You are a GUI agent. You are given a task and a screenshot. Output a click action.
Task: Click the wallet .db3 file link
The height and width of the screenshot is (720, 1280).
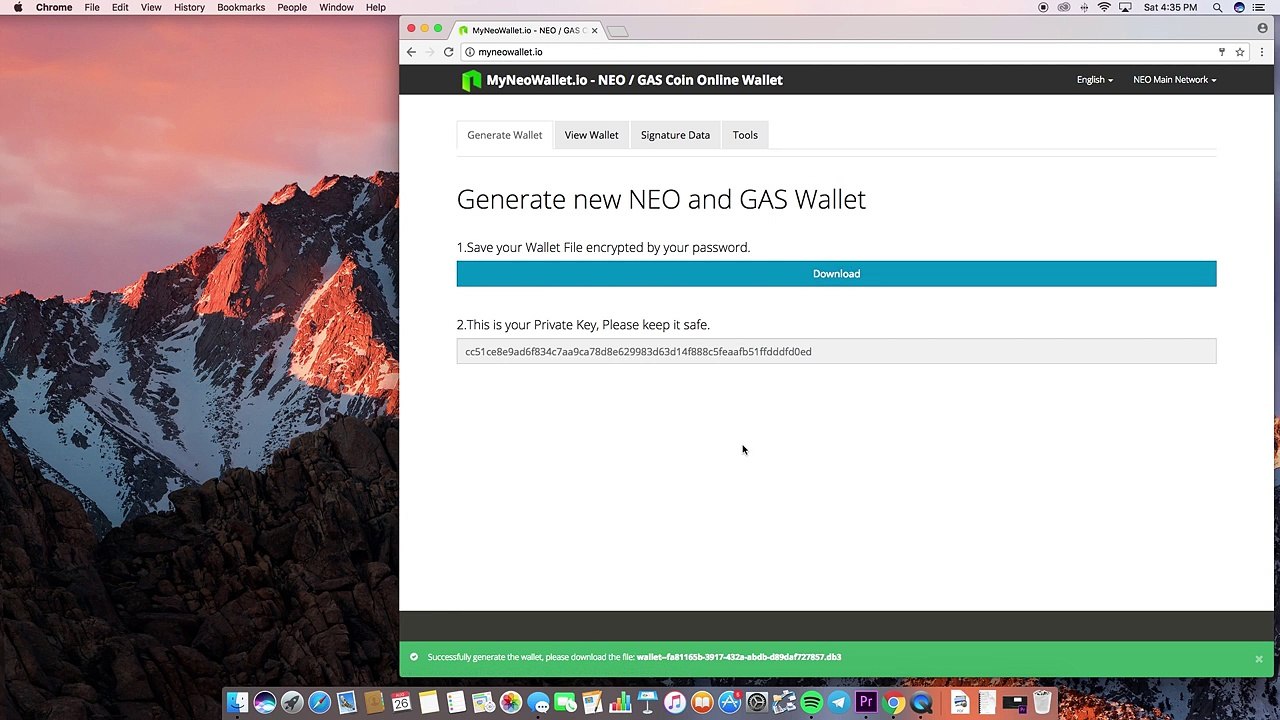739,657
